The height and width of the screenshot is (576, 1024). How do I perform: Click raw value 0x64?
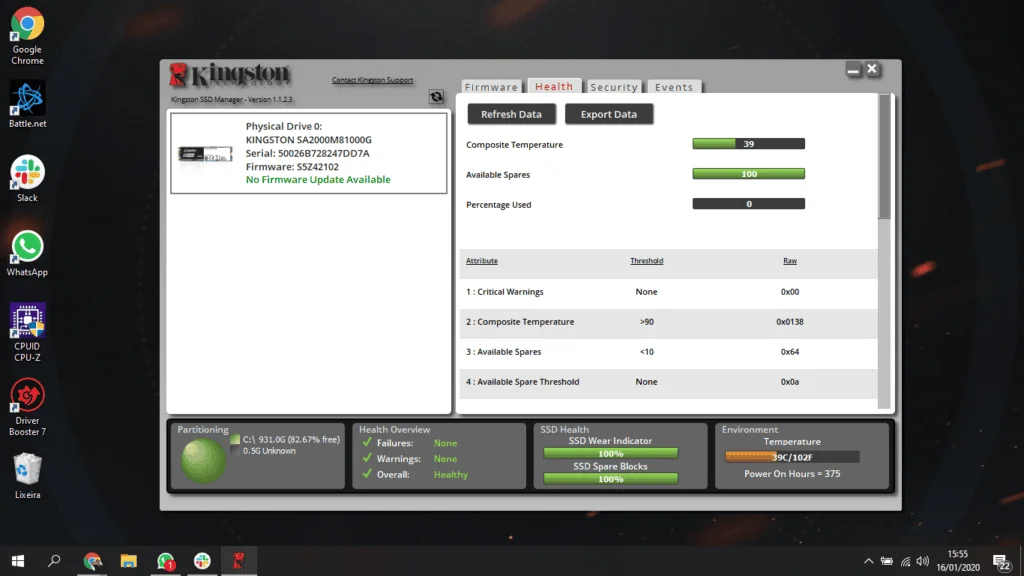tap(790, 352)
